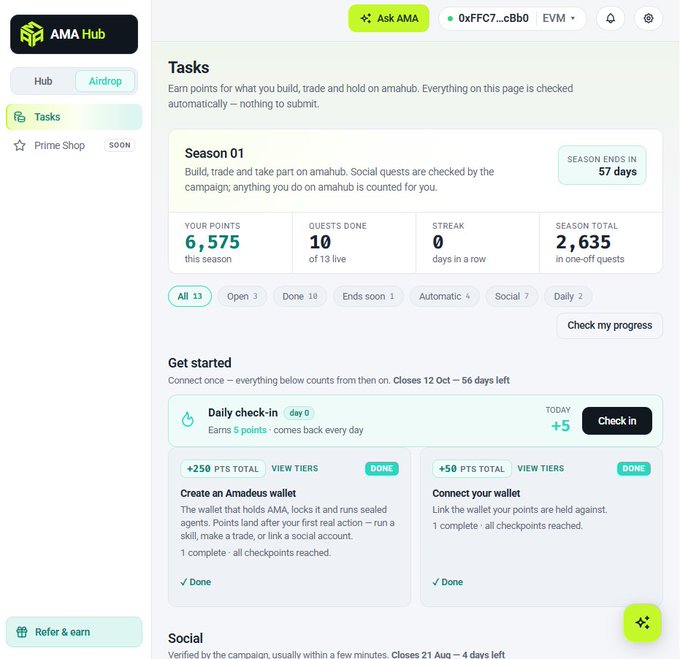Image resolution: width=680 pixels, height=659 pixels.
Task: Click the day 0 badge
Action: pos(299,413)
